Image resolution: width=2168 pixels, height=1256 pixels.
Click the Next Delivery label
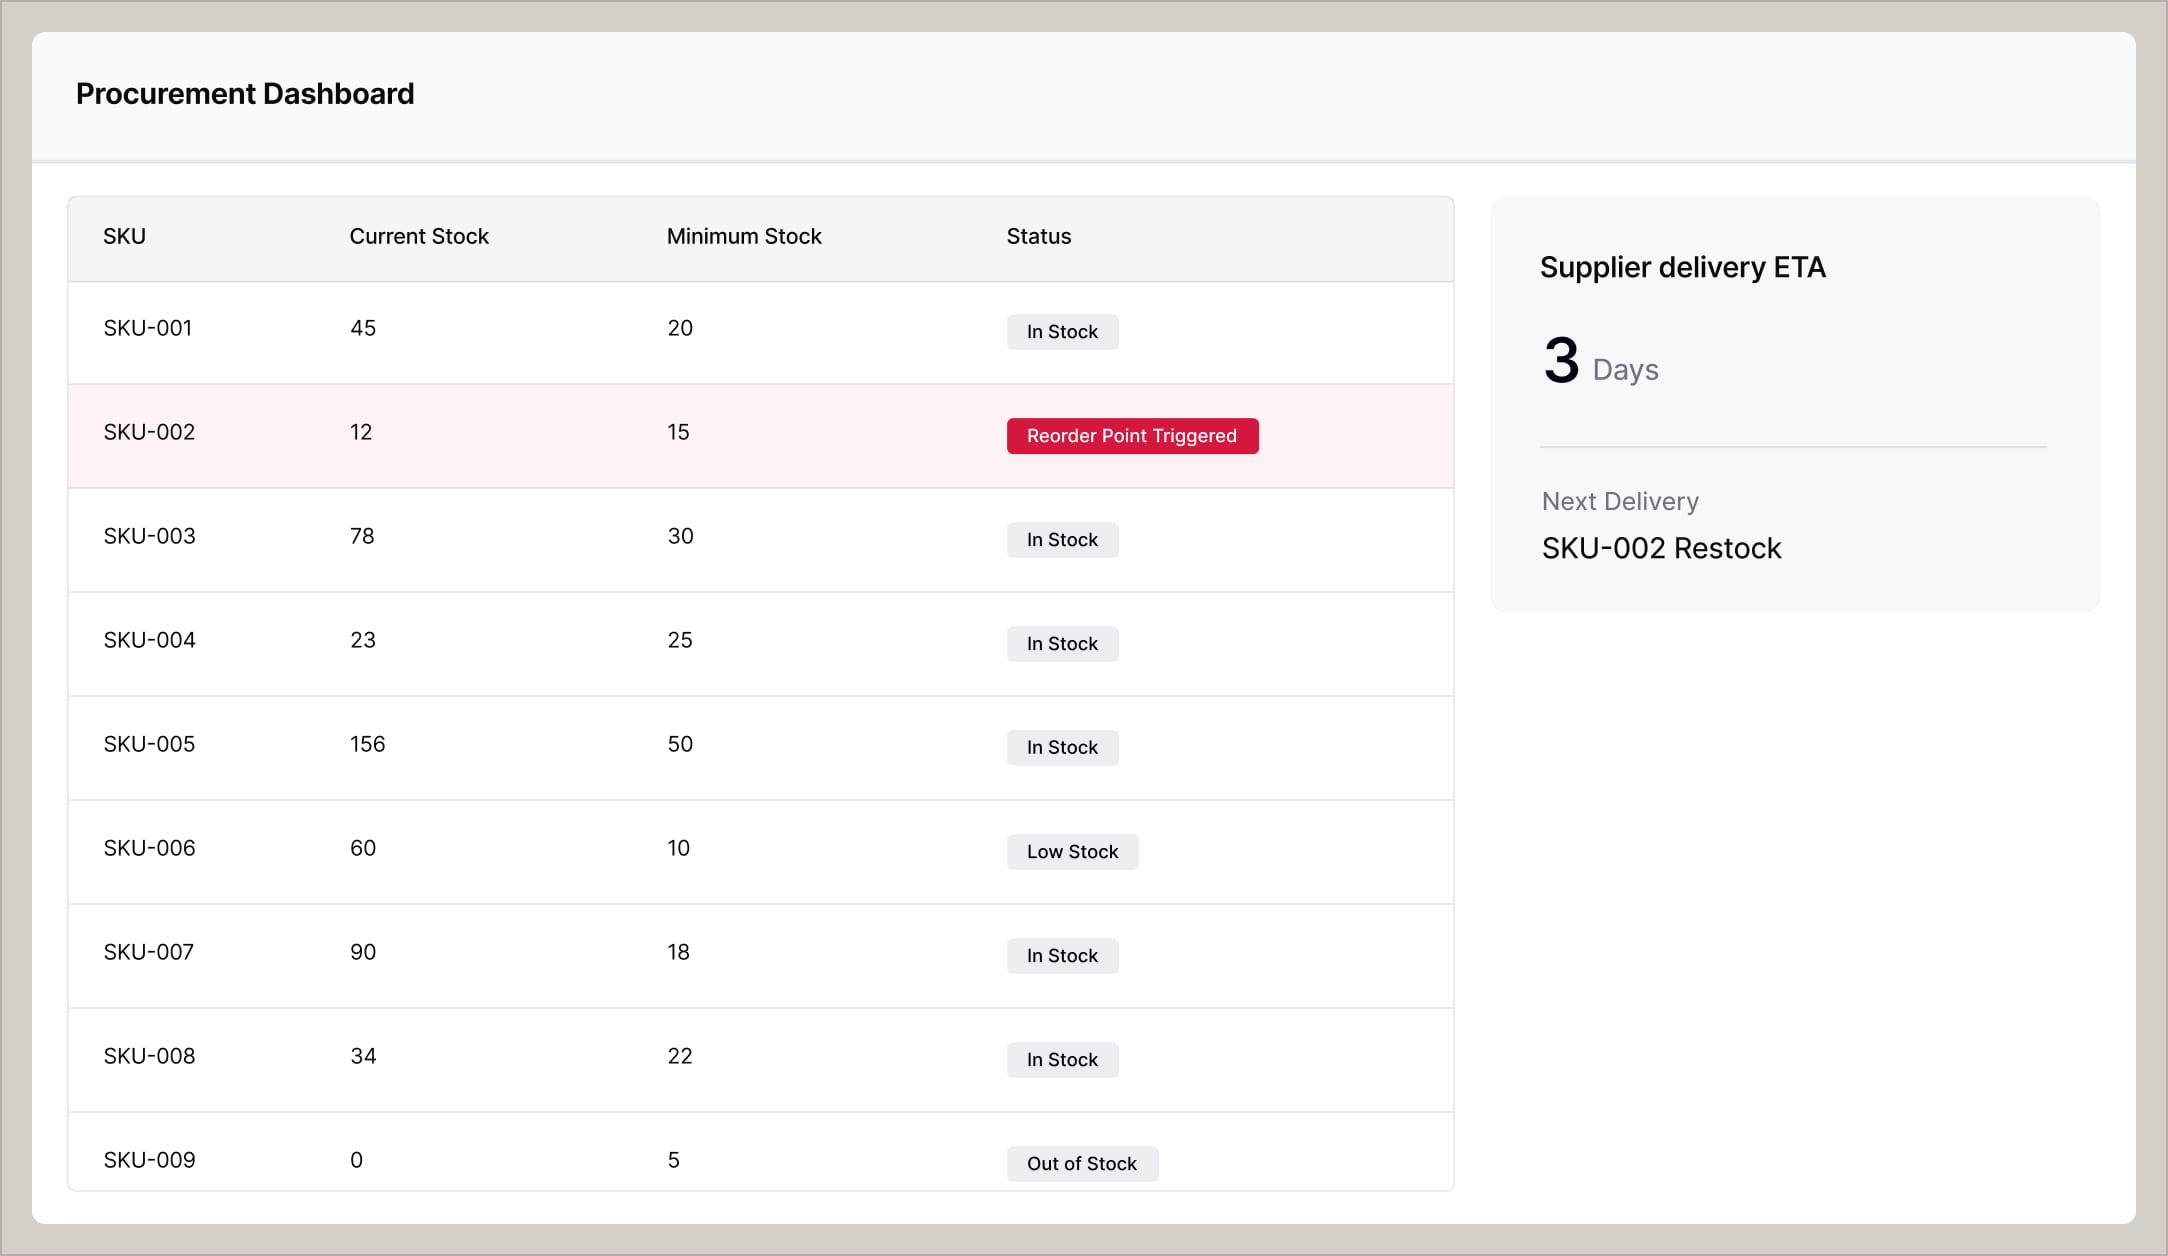coord(1619,501)
